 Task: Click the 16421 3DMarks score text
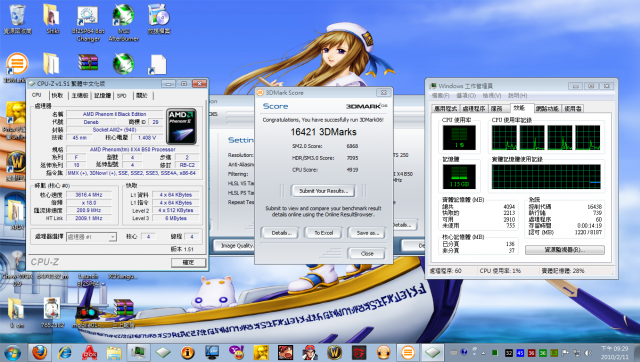click(323, 132)
